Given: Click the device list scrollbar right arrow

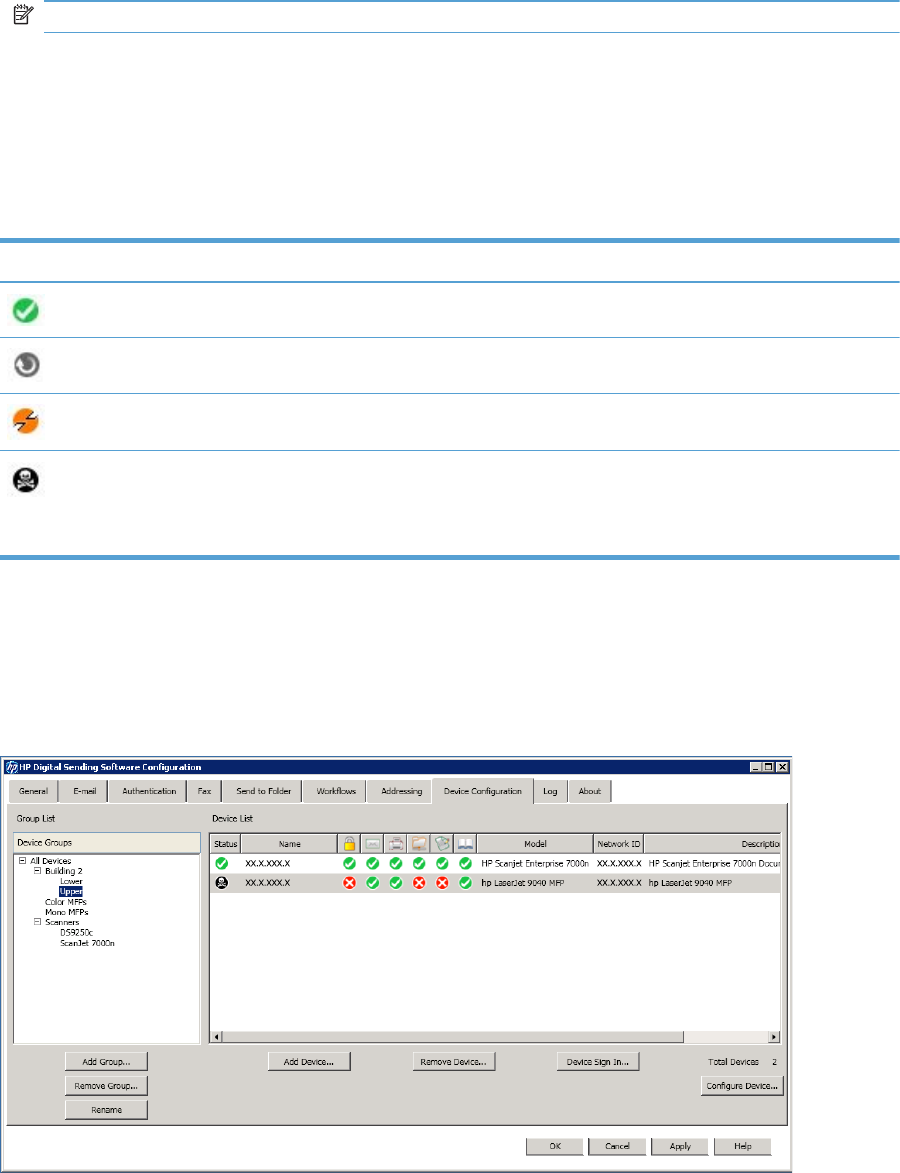Looking at the screenshot, I should [x=774, y=1037].
